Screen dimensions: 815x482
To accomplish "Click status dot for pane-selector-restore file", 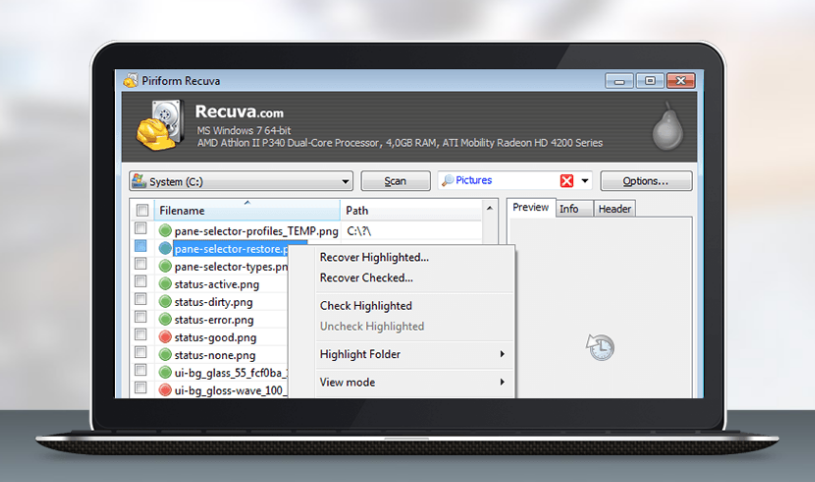I will pyautogui.click(x=165, y=249).
